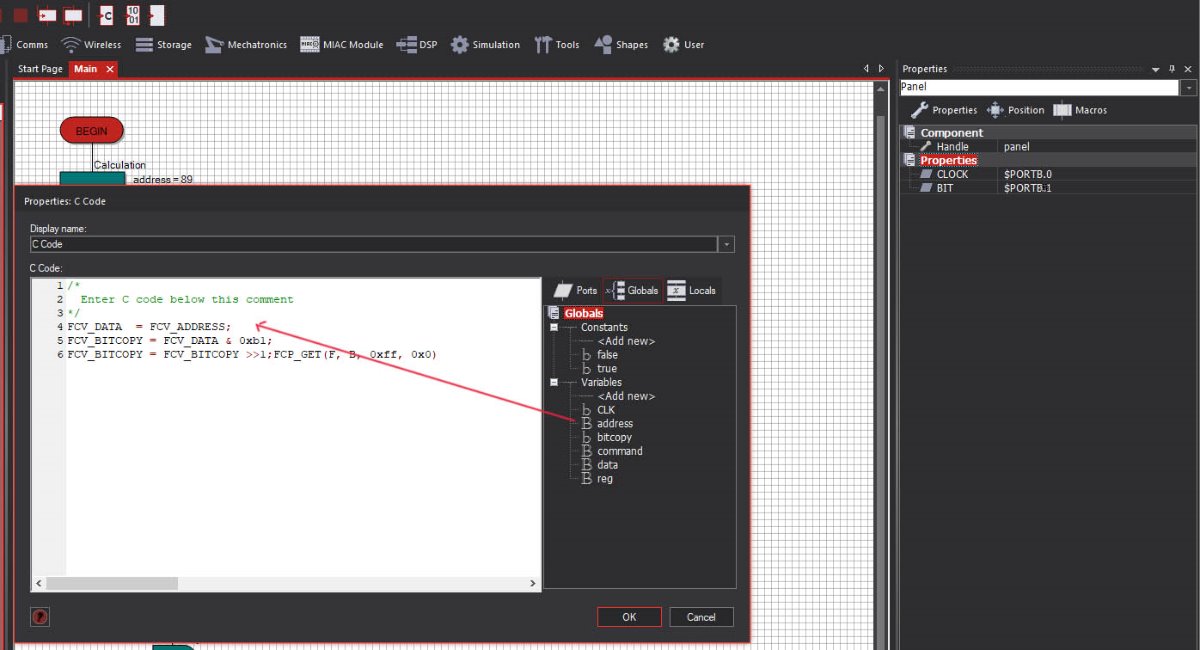Select the address variable
Image resolution: width=1200 pixels, height=650 pixels.
615,423
